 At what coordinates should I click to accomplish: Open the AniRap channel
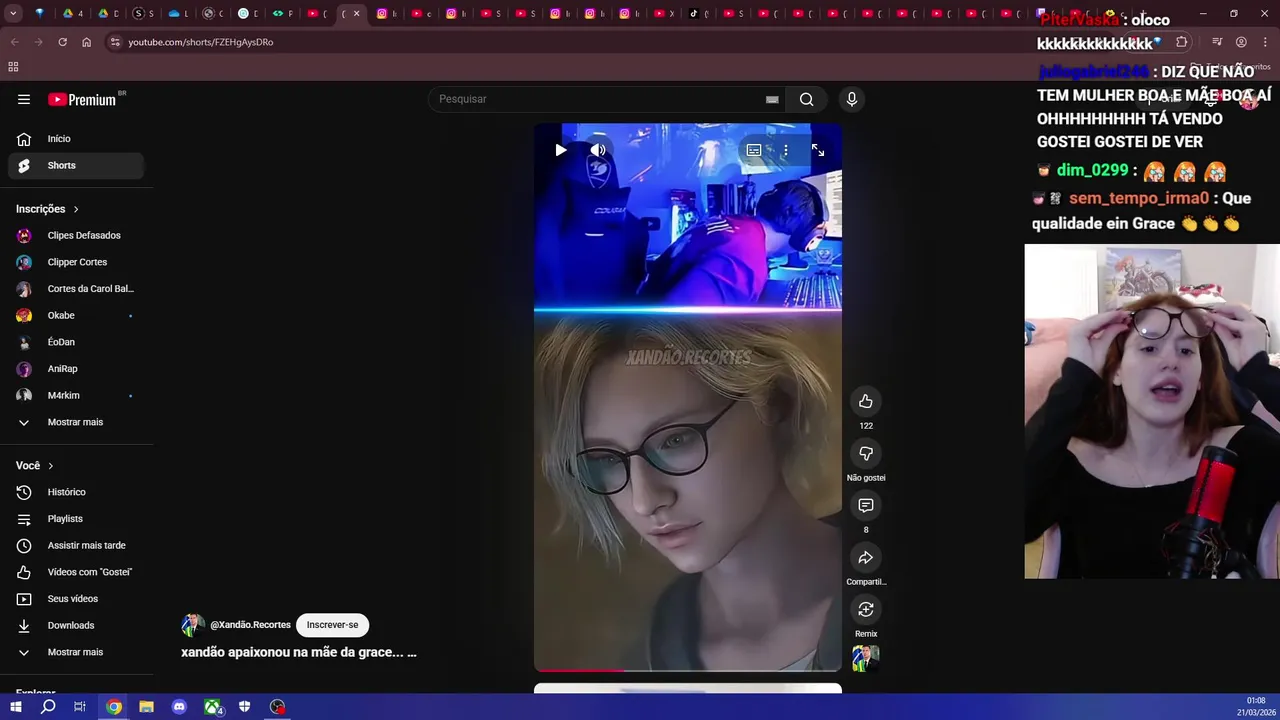coord(76,369)
